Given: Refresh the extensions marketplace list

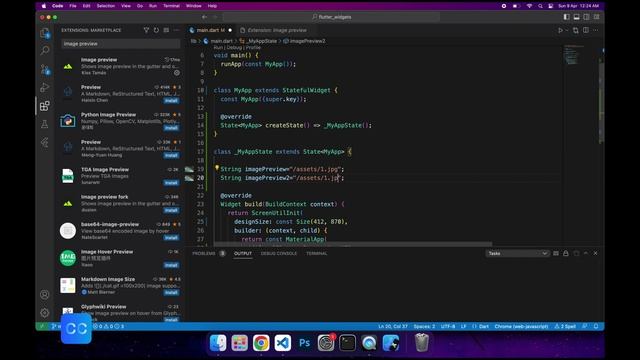Looking at the screenshot, I should click(156, 30).
